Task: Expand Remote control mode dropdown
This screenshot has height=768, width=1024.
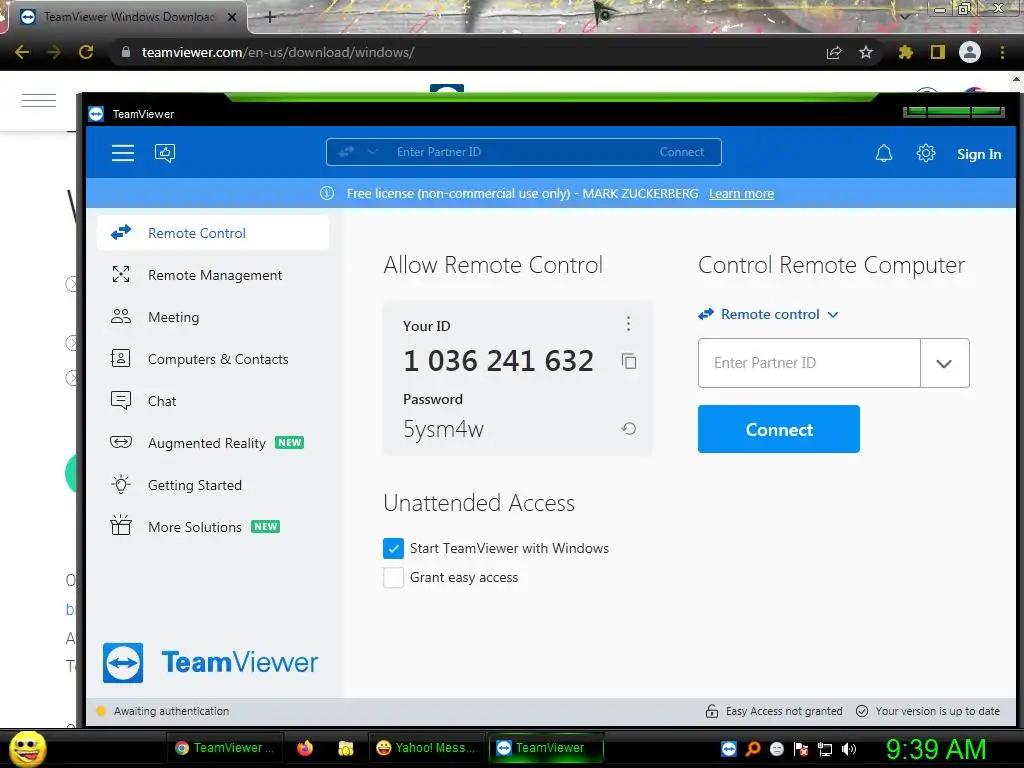Action: click(x=769, y=314)
